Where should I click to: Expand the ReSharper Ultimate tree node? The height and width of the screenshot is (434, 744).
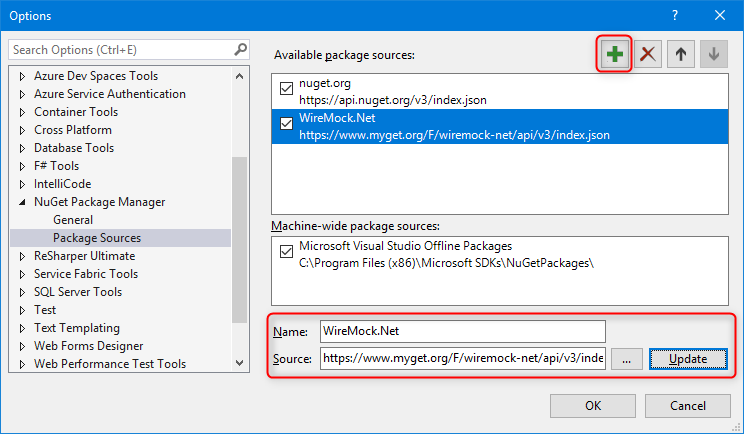tap(24, 256)
